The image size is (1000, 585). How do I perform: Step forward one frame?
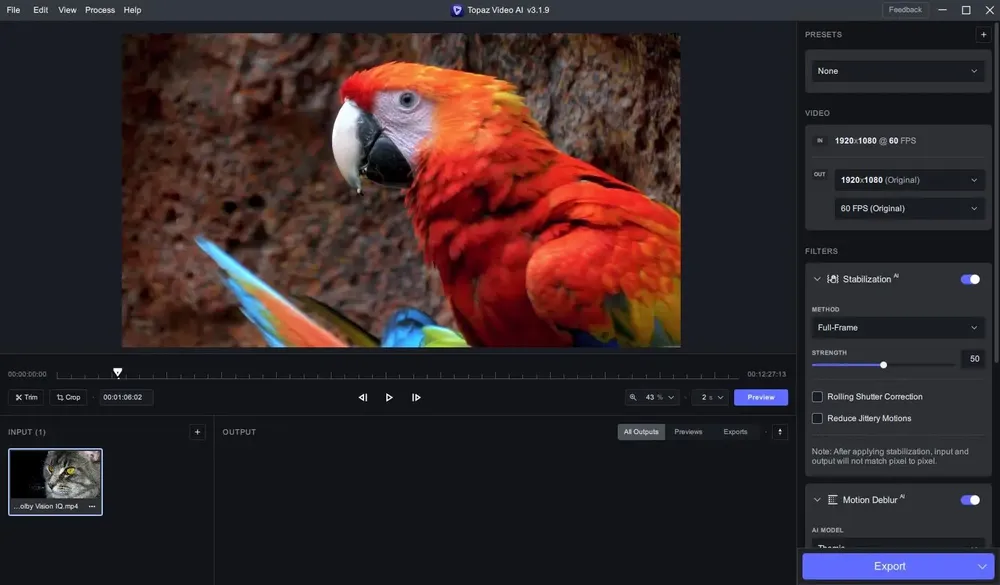tap(416, 397)
